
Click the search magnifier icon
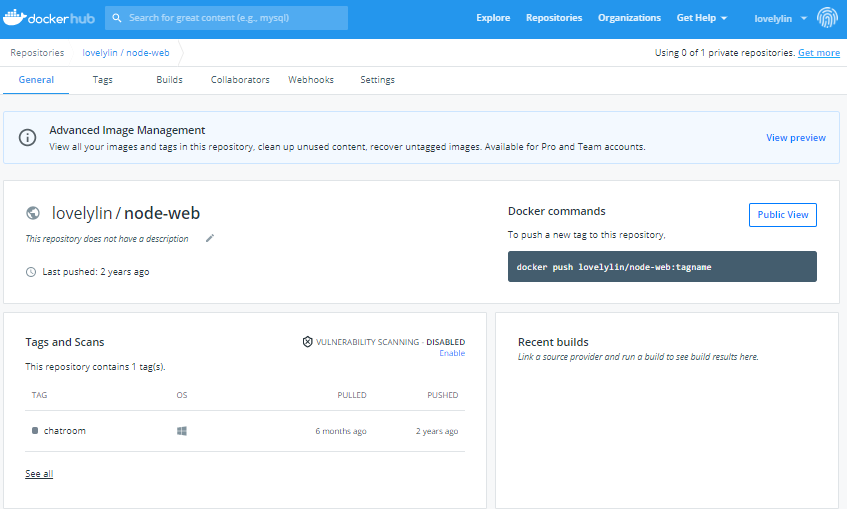[117, 18]
